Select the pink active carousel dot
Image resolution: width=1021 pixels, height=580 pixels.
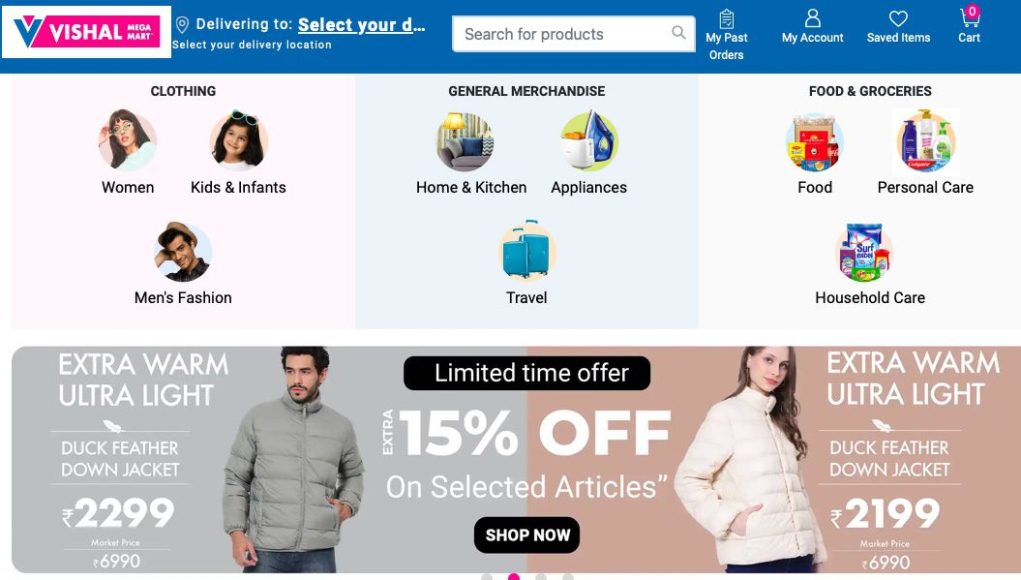(x=514, y=577)
